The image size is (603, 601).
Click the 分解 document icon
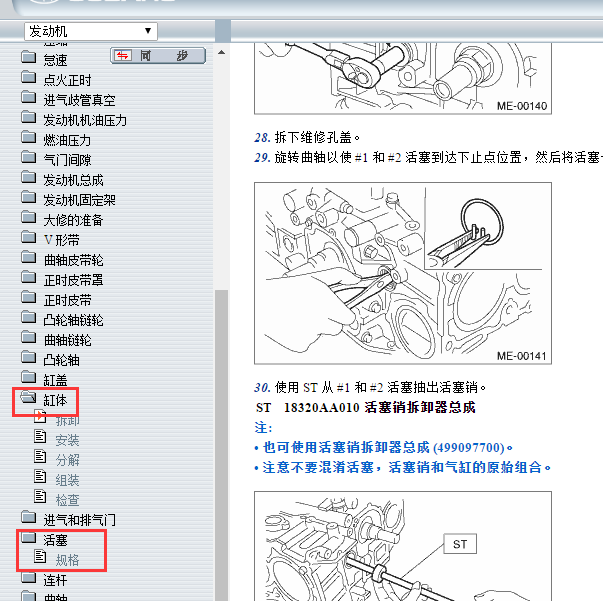40,456
